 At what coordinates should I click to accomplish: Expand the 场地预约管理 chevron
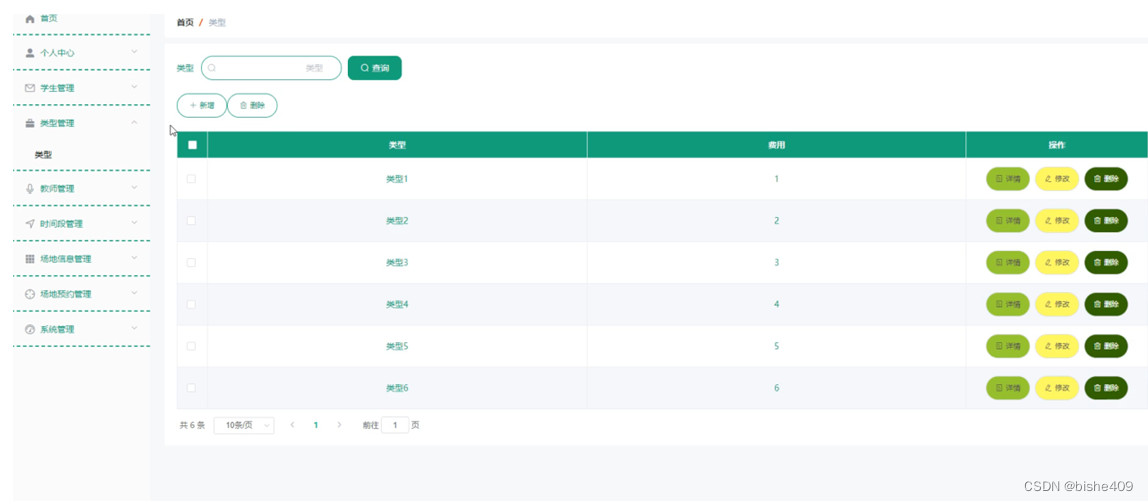pos(134,293)
